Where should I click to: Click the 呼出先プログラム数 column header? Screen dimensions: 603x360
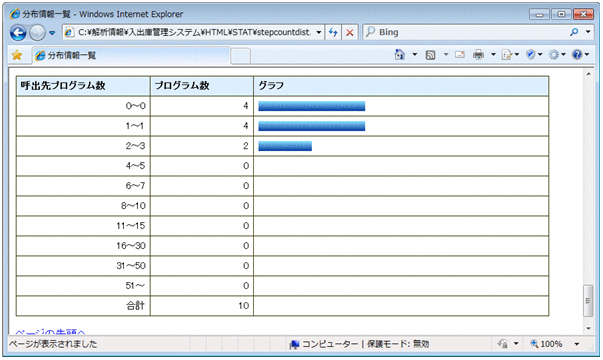point(83,86)
